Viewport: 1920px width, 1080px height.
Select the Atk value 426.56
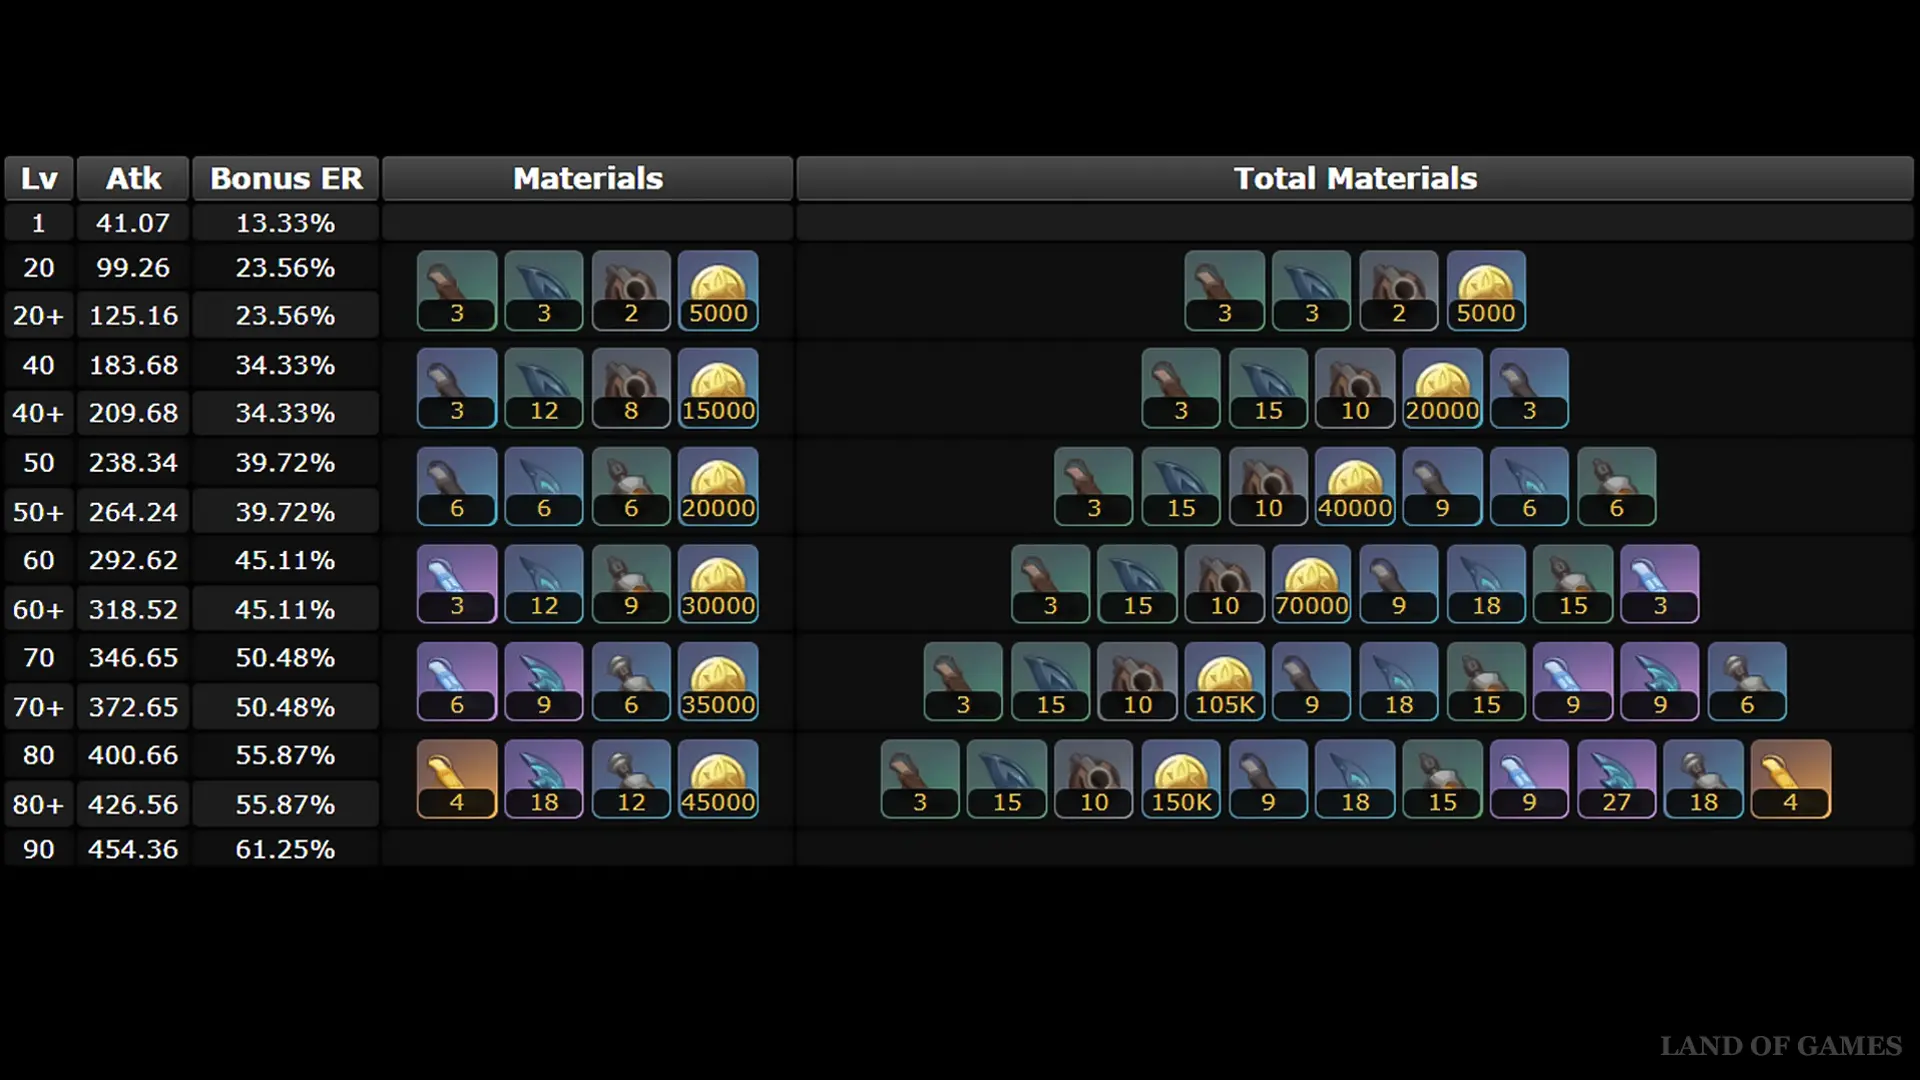click(133, 804)
